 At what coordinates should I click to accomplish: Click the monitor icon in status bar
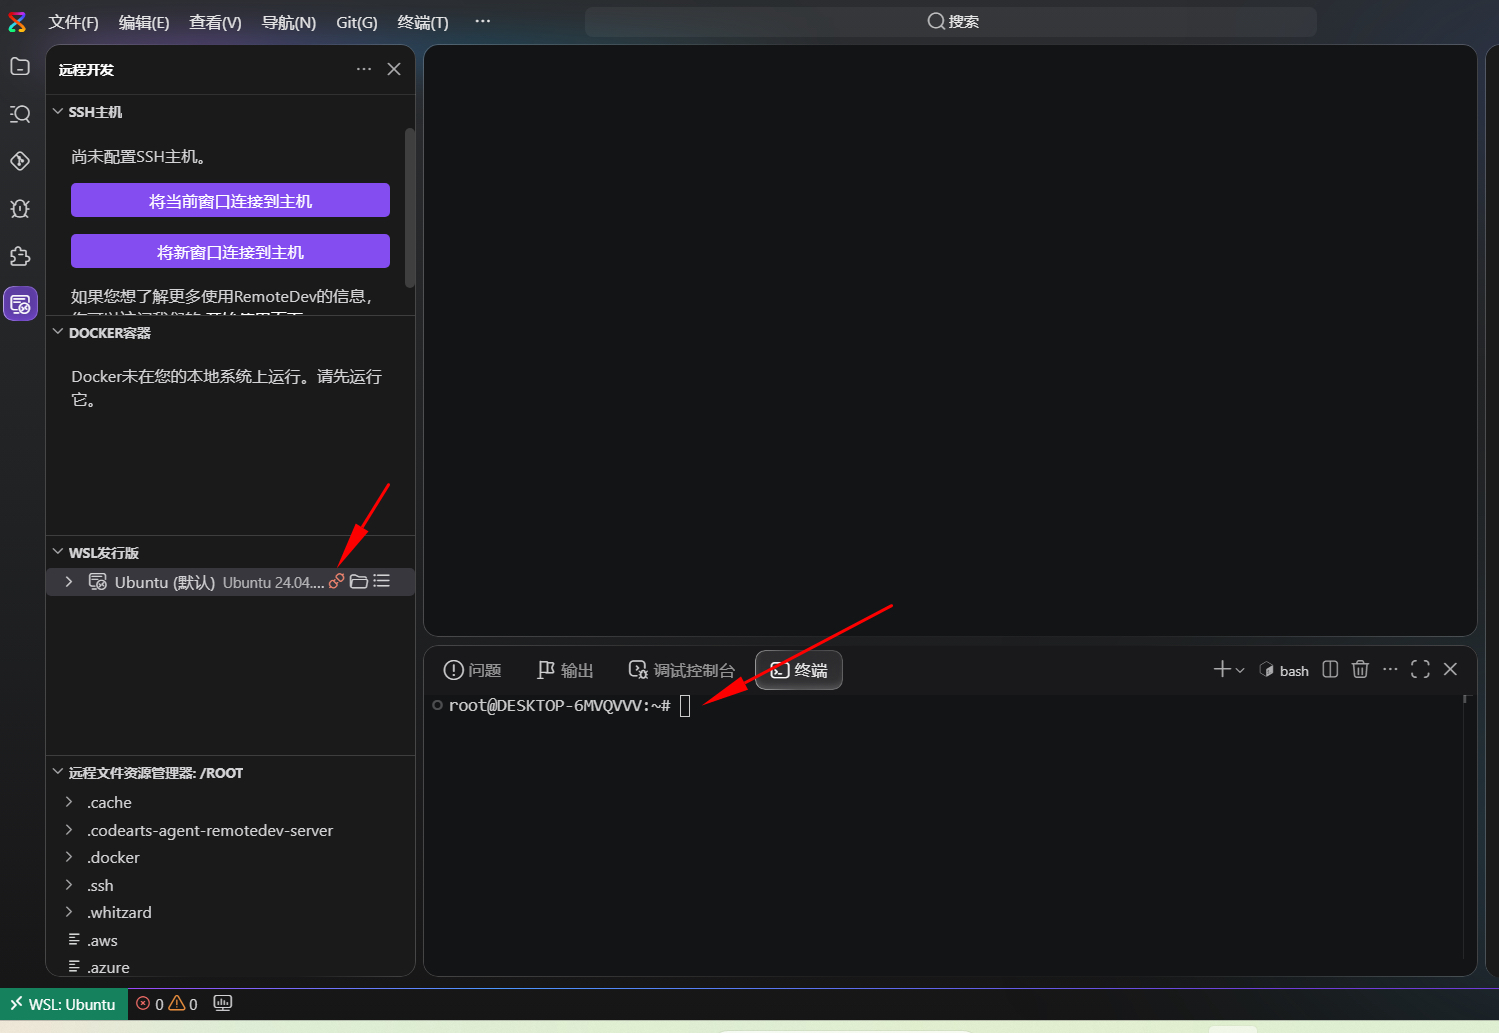click(x=223, y=1003)
